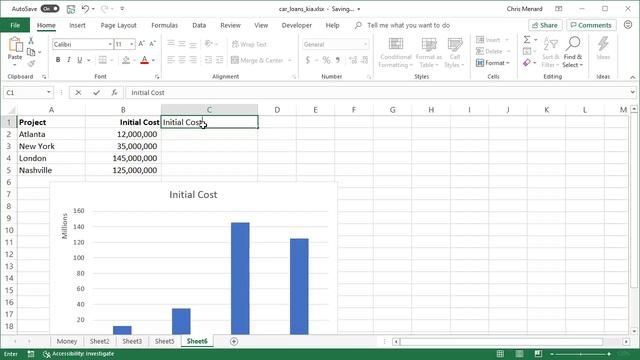The image size is (640, 360).
Task: Open the View tab
Action: [x=261, y=25]
